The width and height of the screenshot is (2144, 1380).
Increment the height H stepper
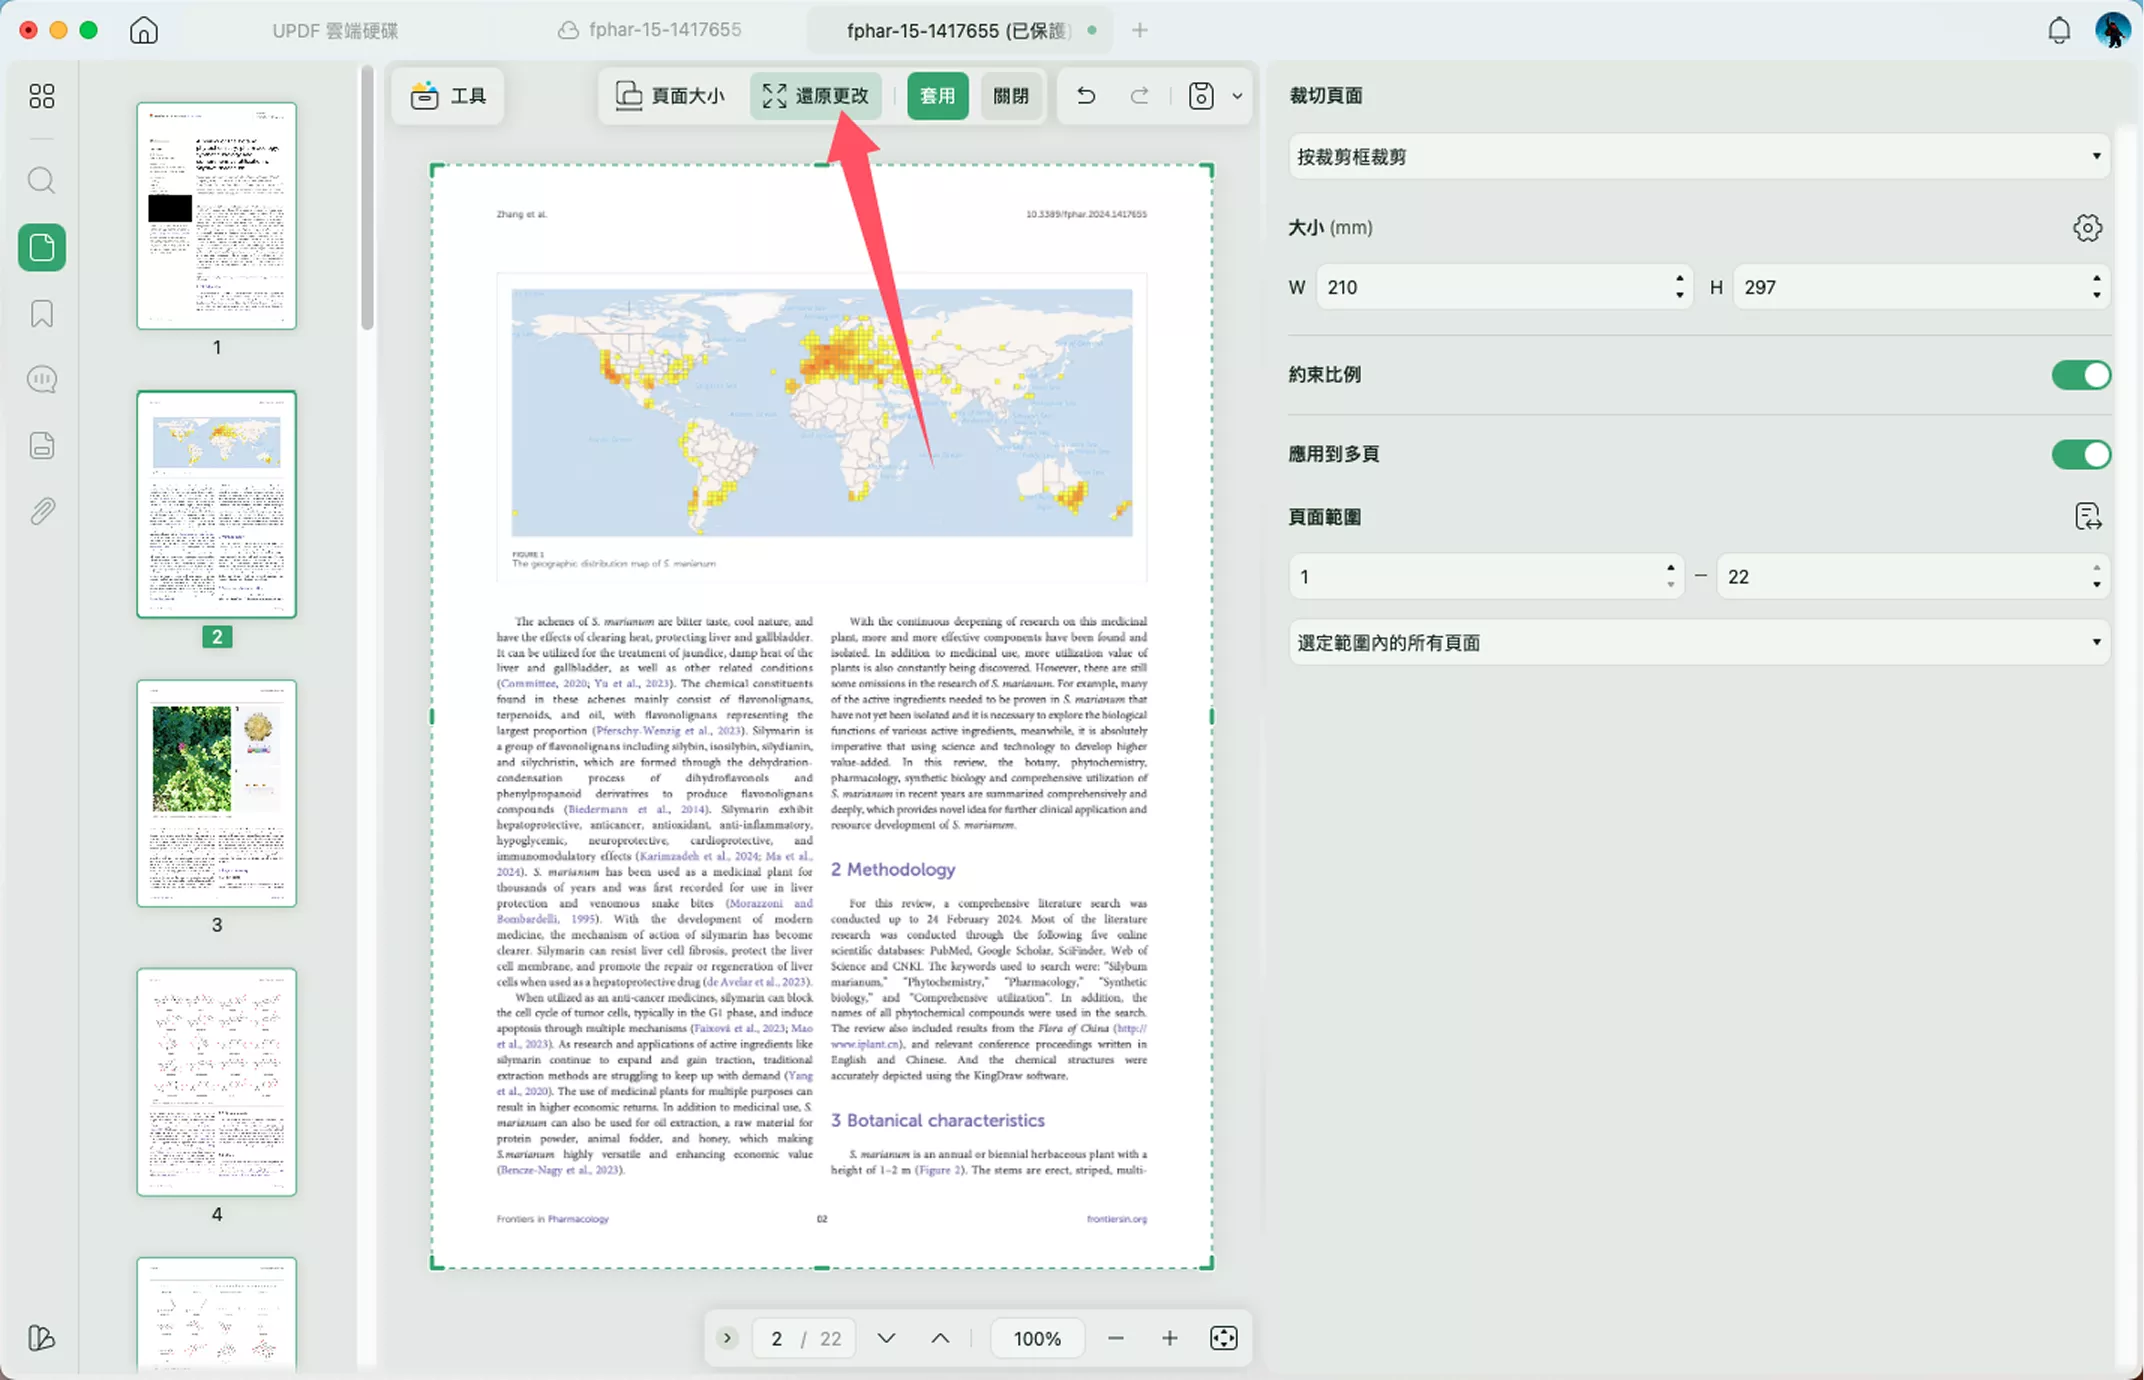(2097, 279)
